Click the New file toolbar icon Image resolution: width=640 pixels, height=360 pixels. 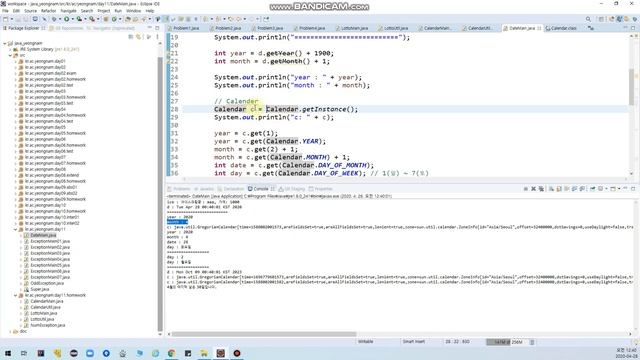click(5, 19)
